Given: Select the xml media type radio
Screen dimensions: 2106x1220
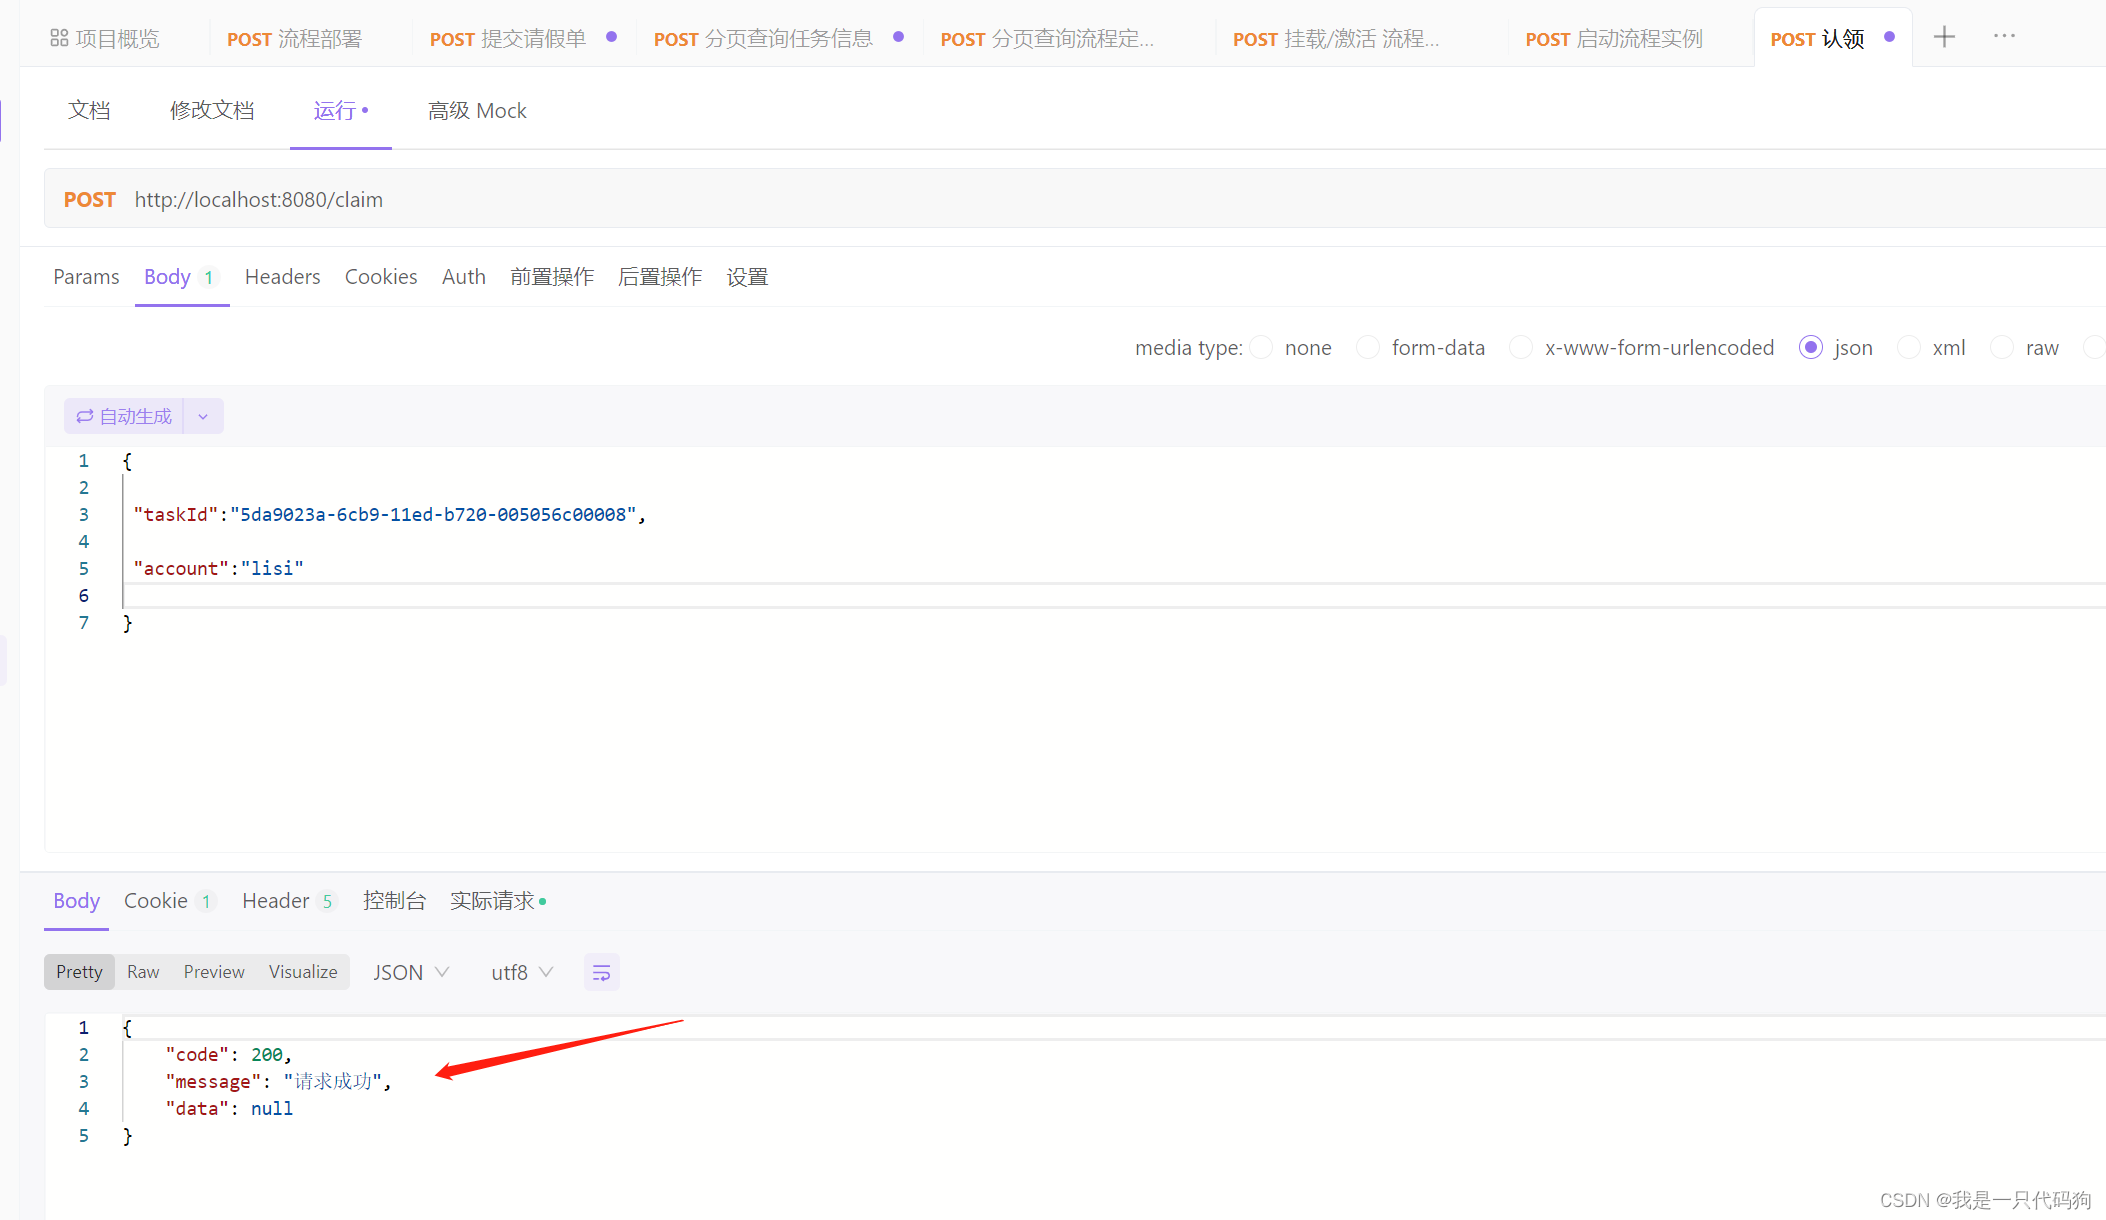Looking at the screenshot, I should point(1908,347).
